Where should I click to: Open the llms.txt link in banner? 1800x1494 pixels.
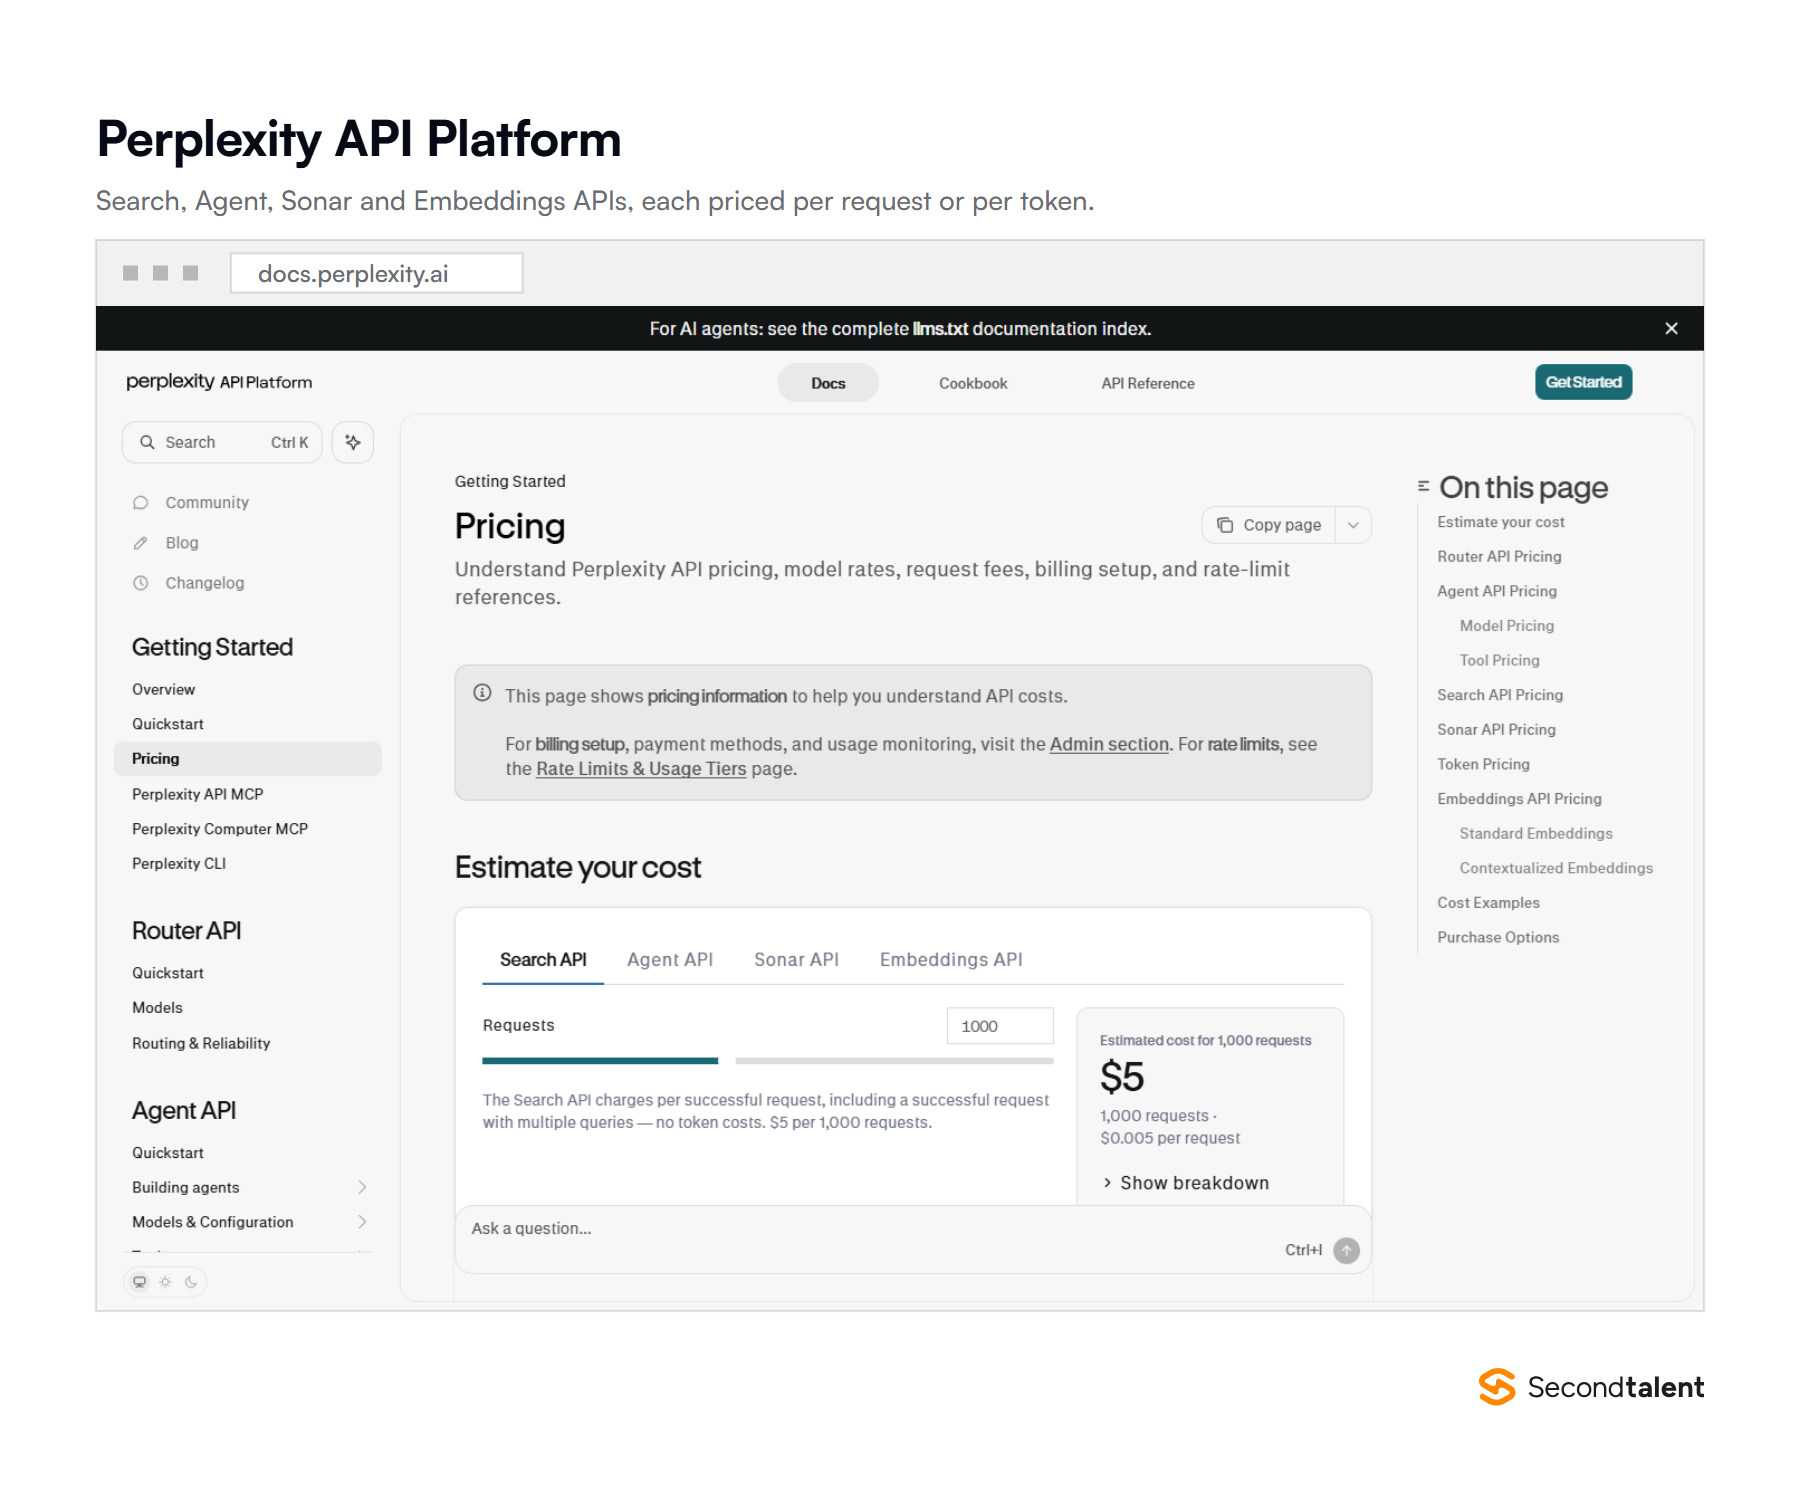(x=940, y=329)
